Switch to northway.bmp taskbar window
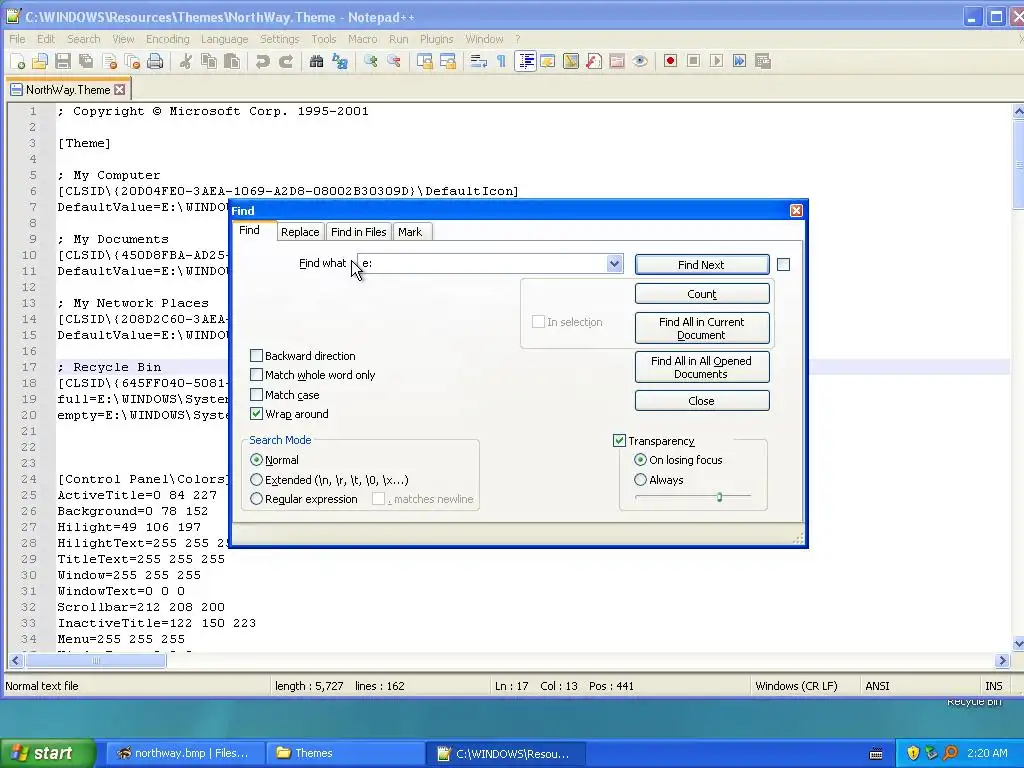Viewport: 1024px width, 768px height. point(185,753)
